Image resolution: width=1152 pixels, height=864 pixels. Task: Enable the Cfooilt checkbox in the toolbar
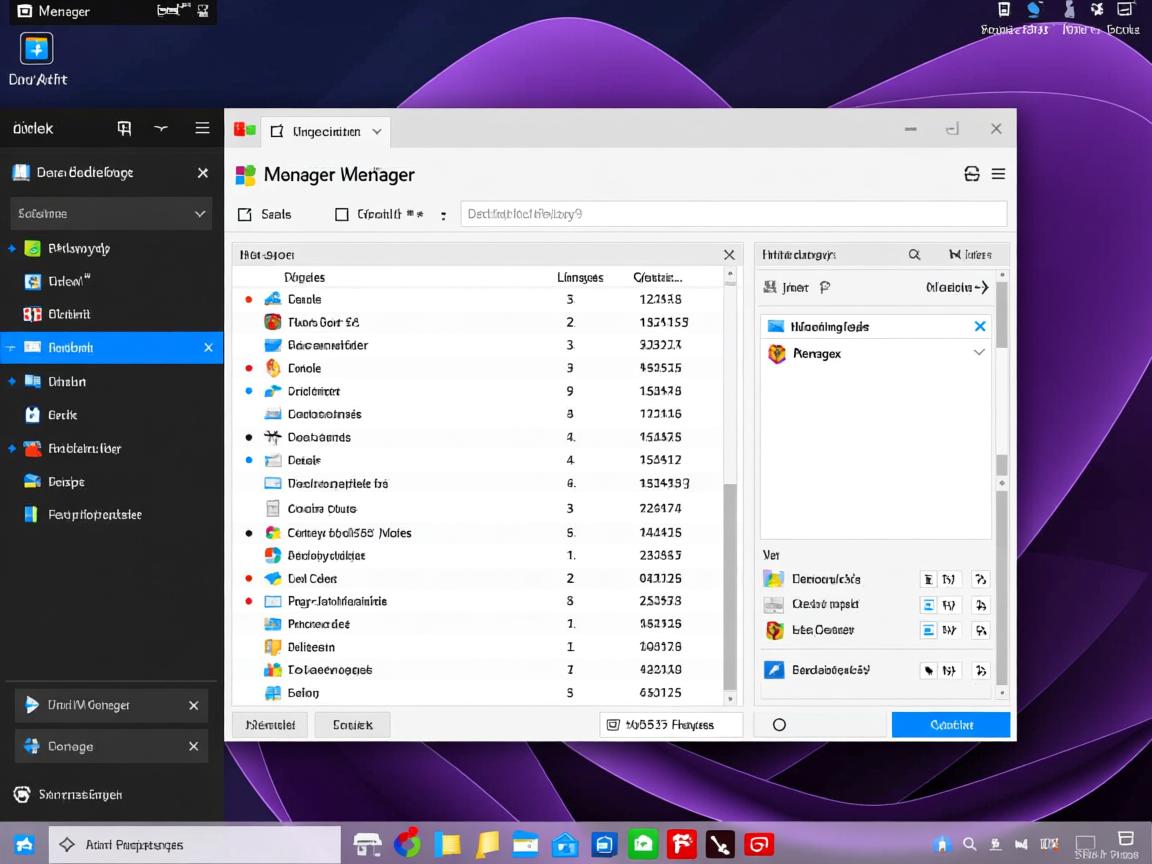point(340,213)
